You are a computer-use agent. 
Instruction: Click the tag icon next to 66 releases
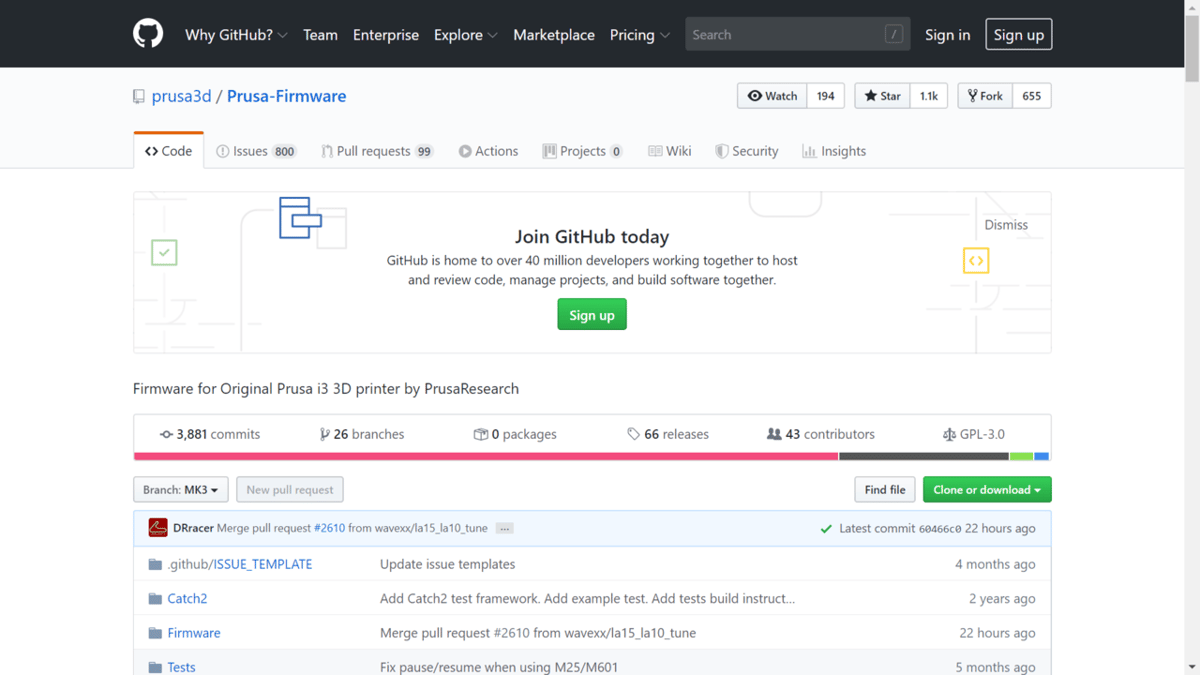point(633,434)
